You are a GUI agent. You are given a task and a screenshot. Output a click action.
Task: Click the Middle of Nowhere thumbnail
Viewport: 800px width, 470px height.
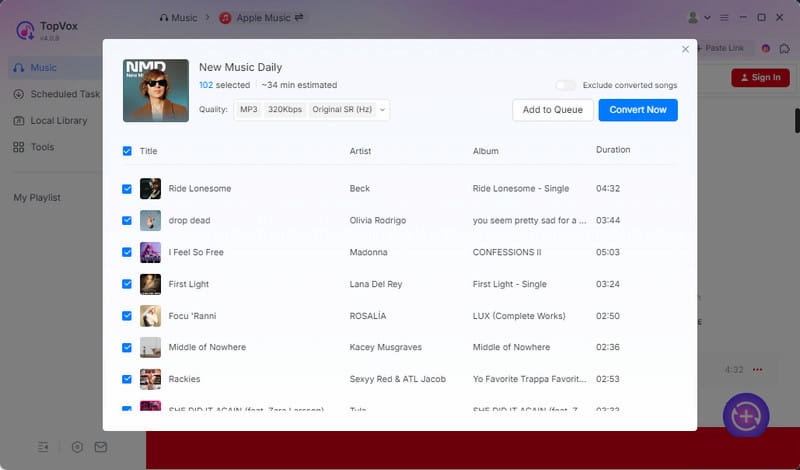pyautogui.click(x=151, y=348)
